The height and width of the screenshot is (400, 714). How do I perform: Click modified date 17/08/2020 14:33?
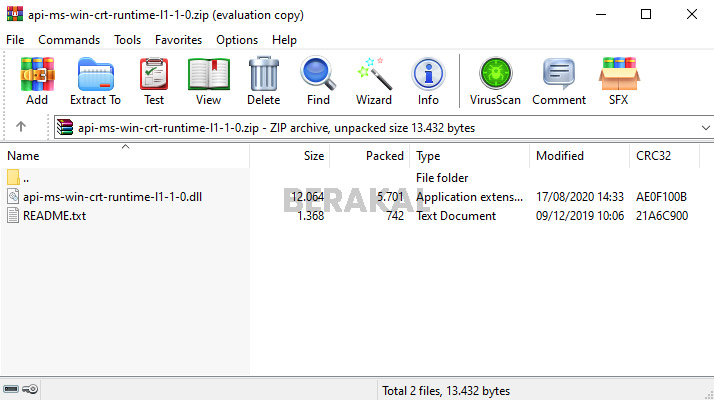coord(580,197)
